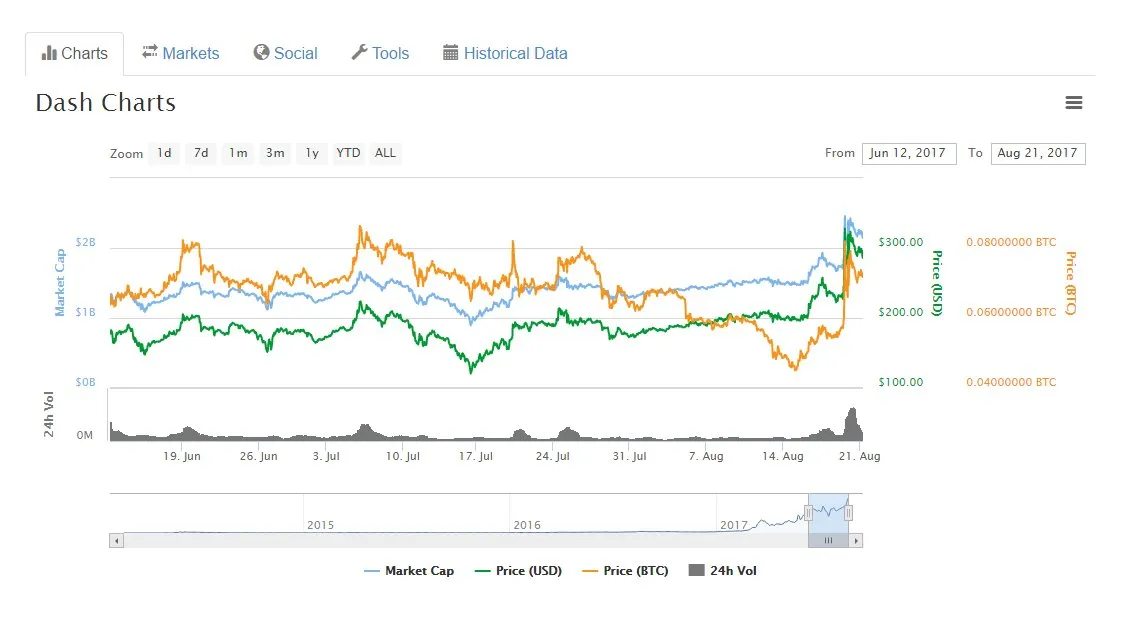Toggle the Price (USD) series in legend
Screen dimensions: 1141x617
point(518,571)
